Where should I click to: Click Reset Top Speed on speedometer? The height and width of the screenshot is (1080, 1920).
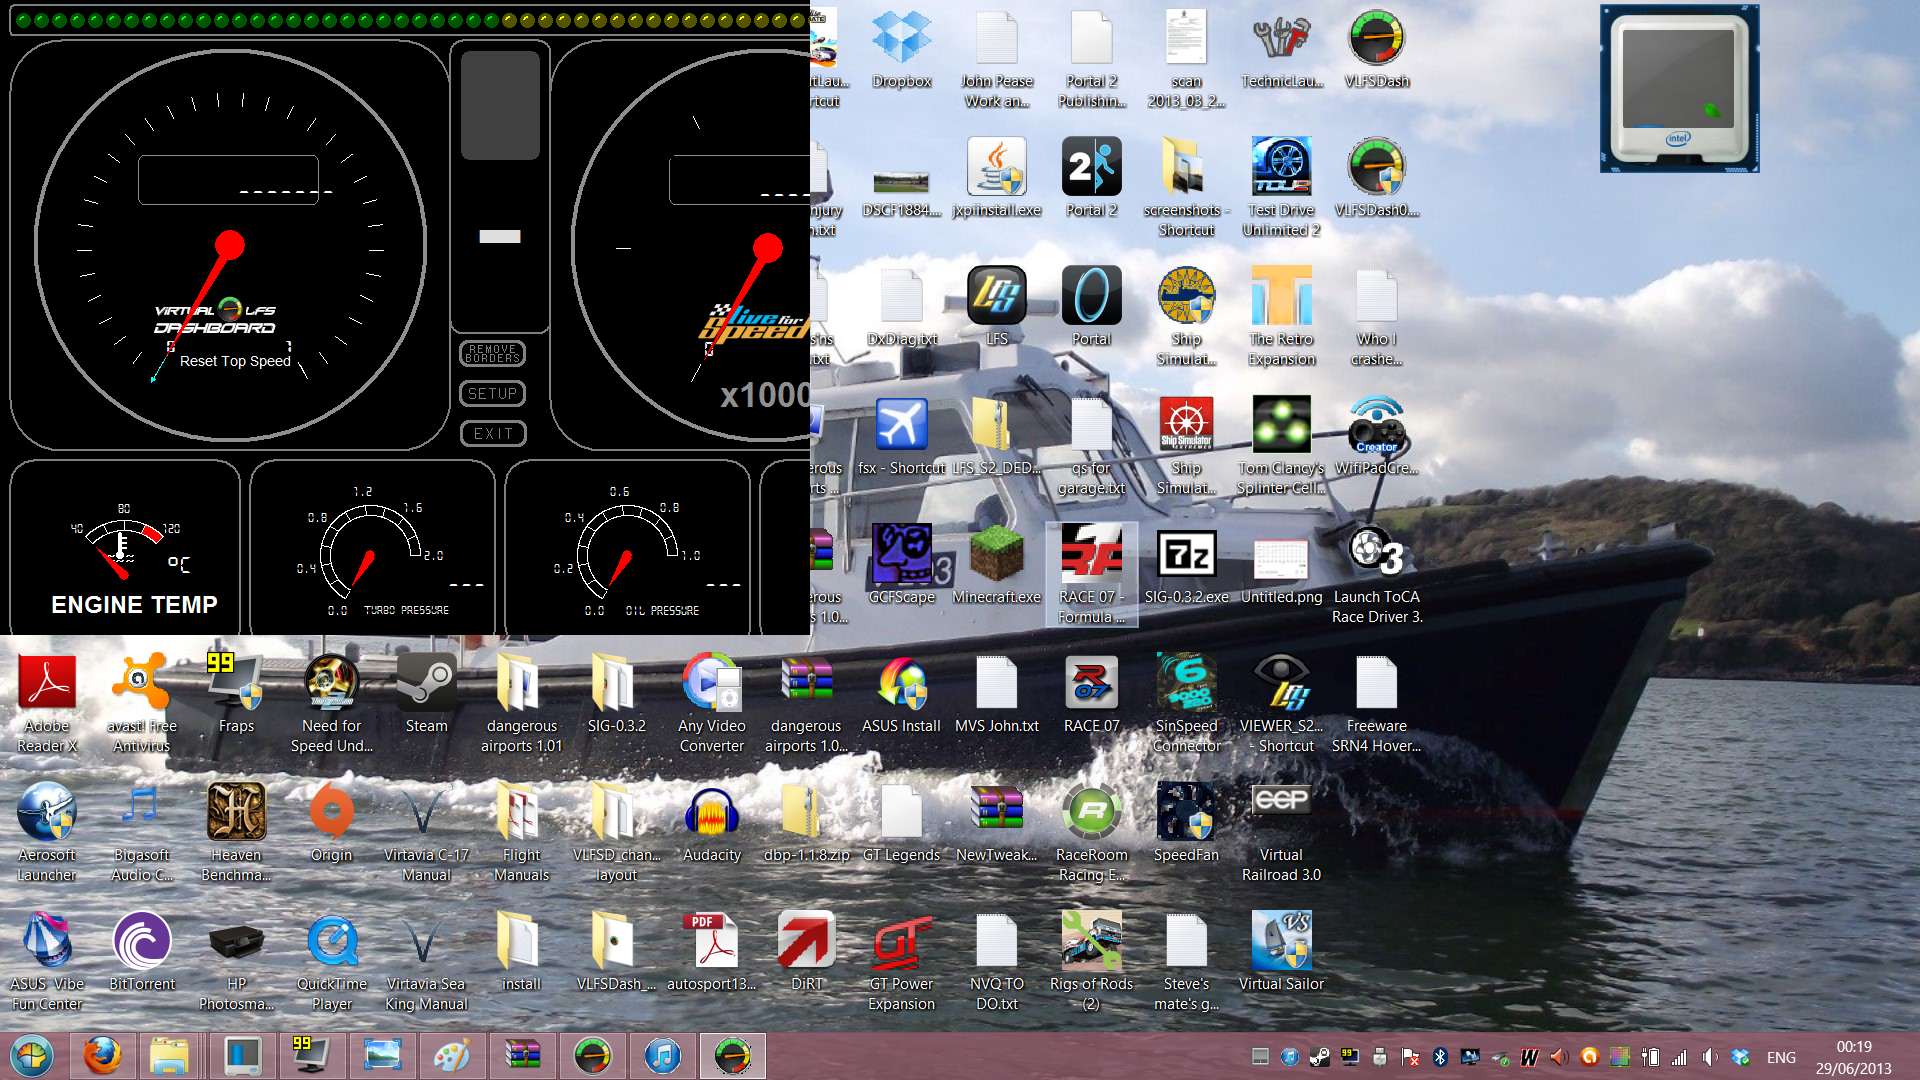click(x=235, y=361)
